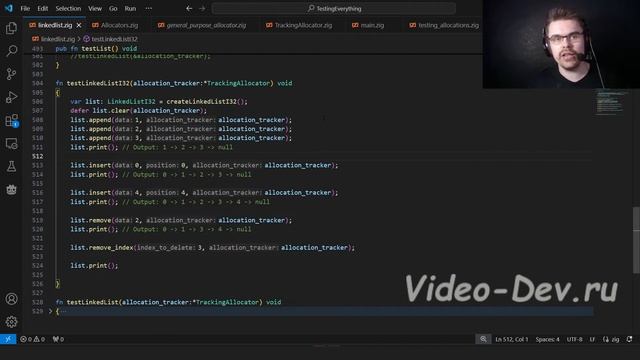This screenshot has height=360, width=640.
Task: Click the VS Code logo icon
Action: 8,8
